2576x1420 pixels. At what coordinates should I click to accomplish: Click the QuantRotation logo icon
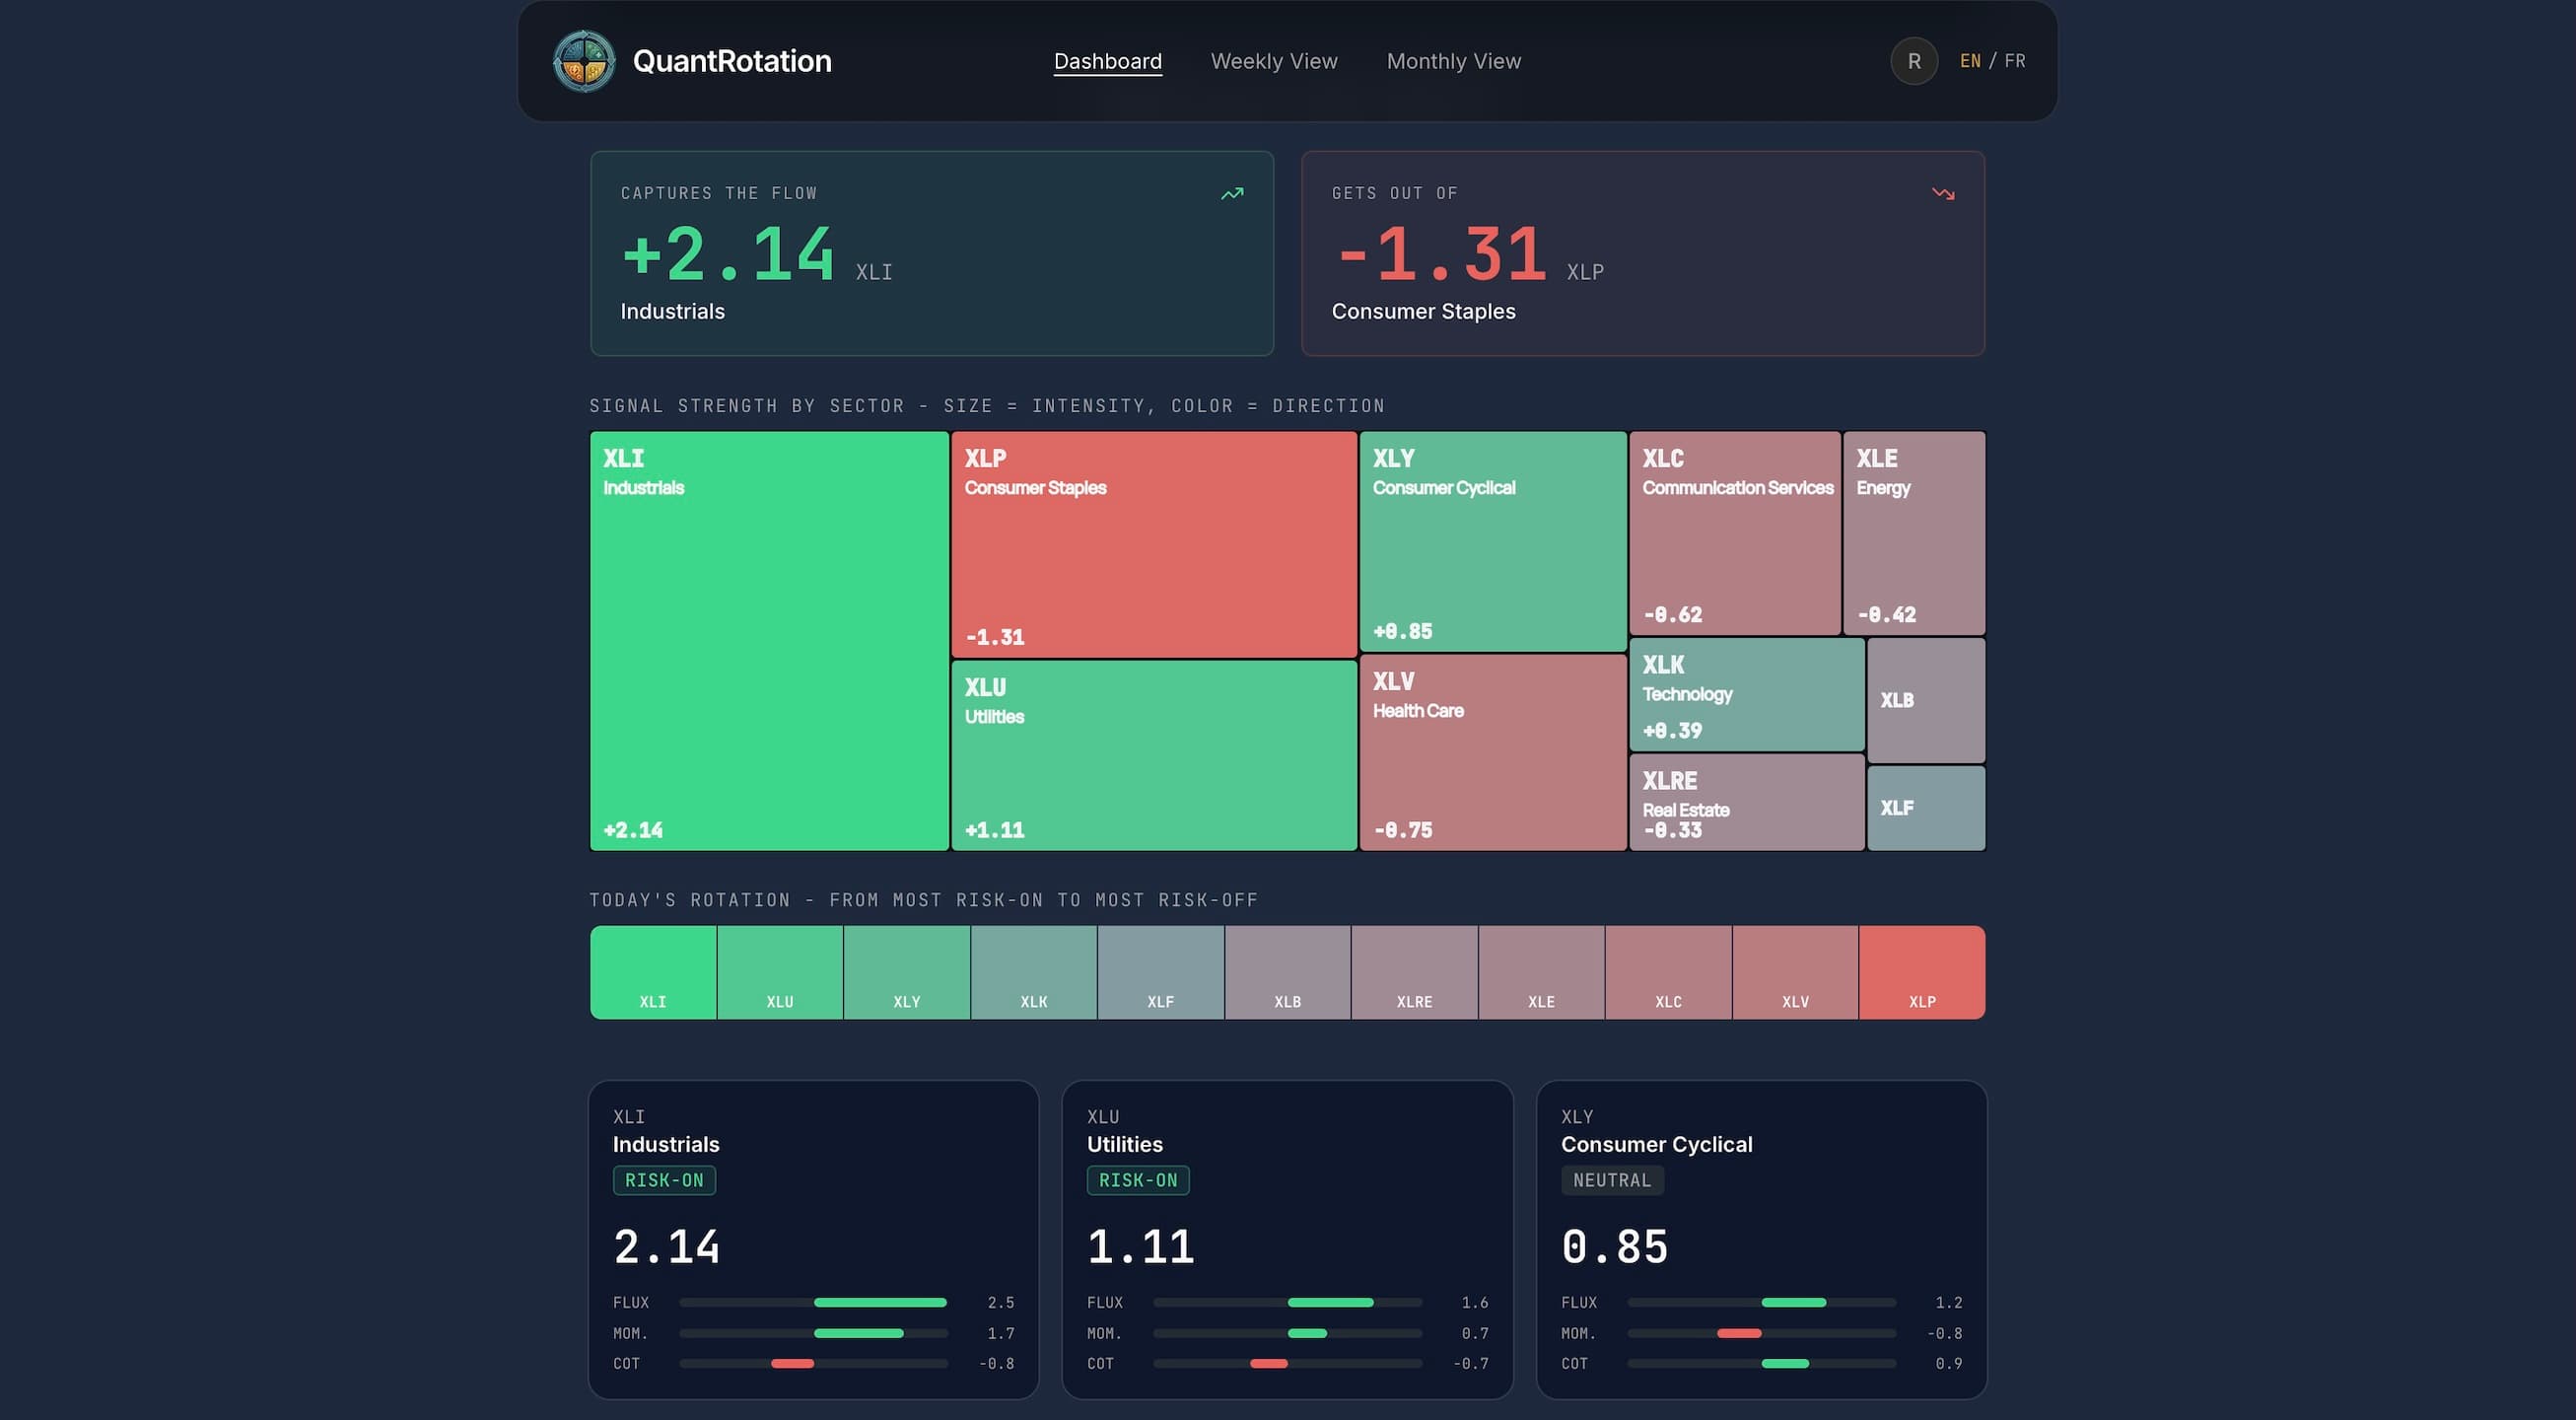click(584, 61)
